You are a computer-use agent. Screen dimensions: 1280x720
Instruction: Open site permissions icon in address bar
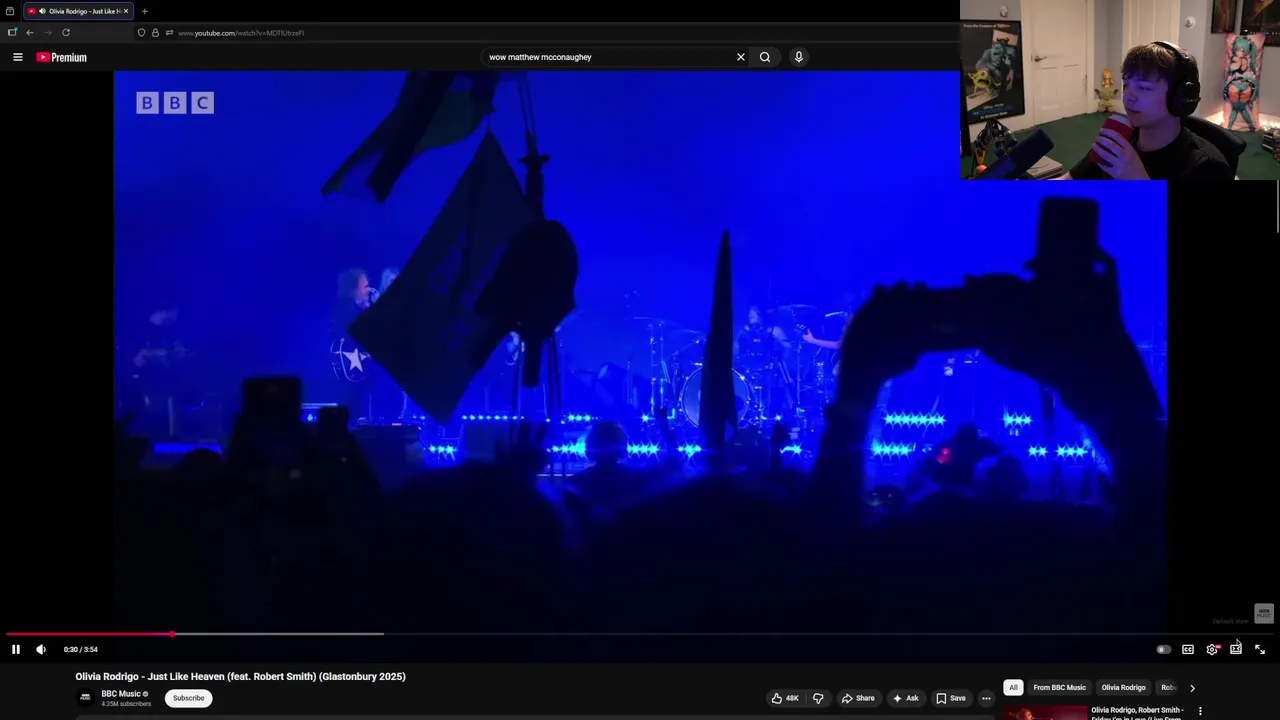169,33
